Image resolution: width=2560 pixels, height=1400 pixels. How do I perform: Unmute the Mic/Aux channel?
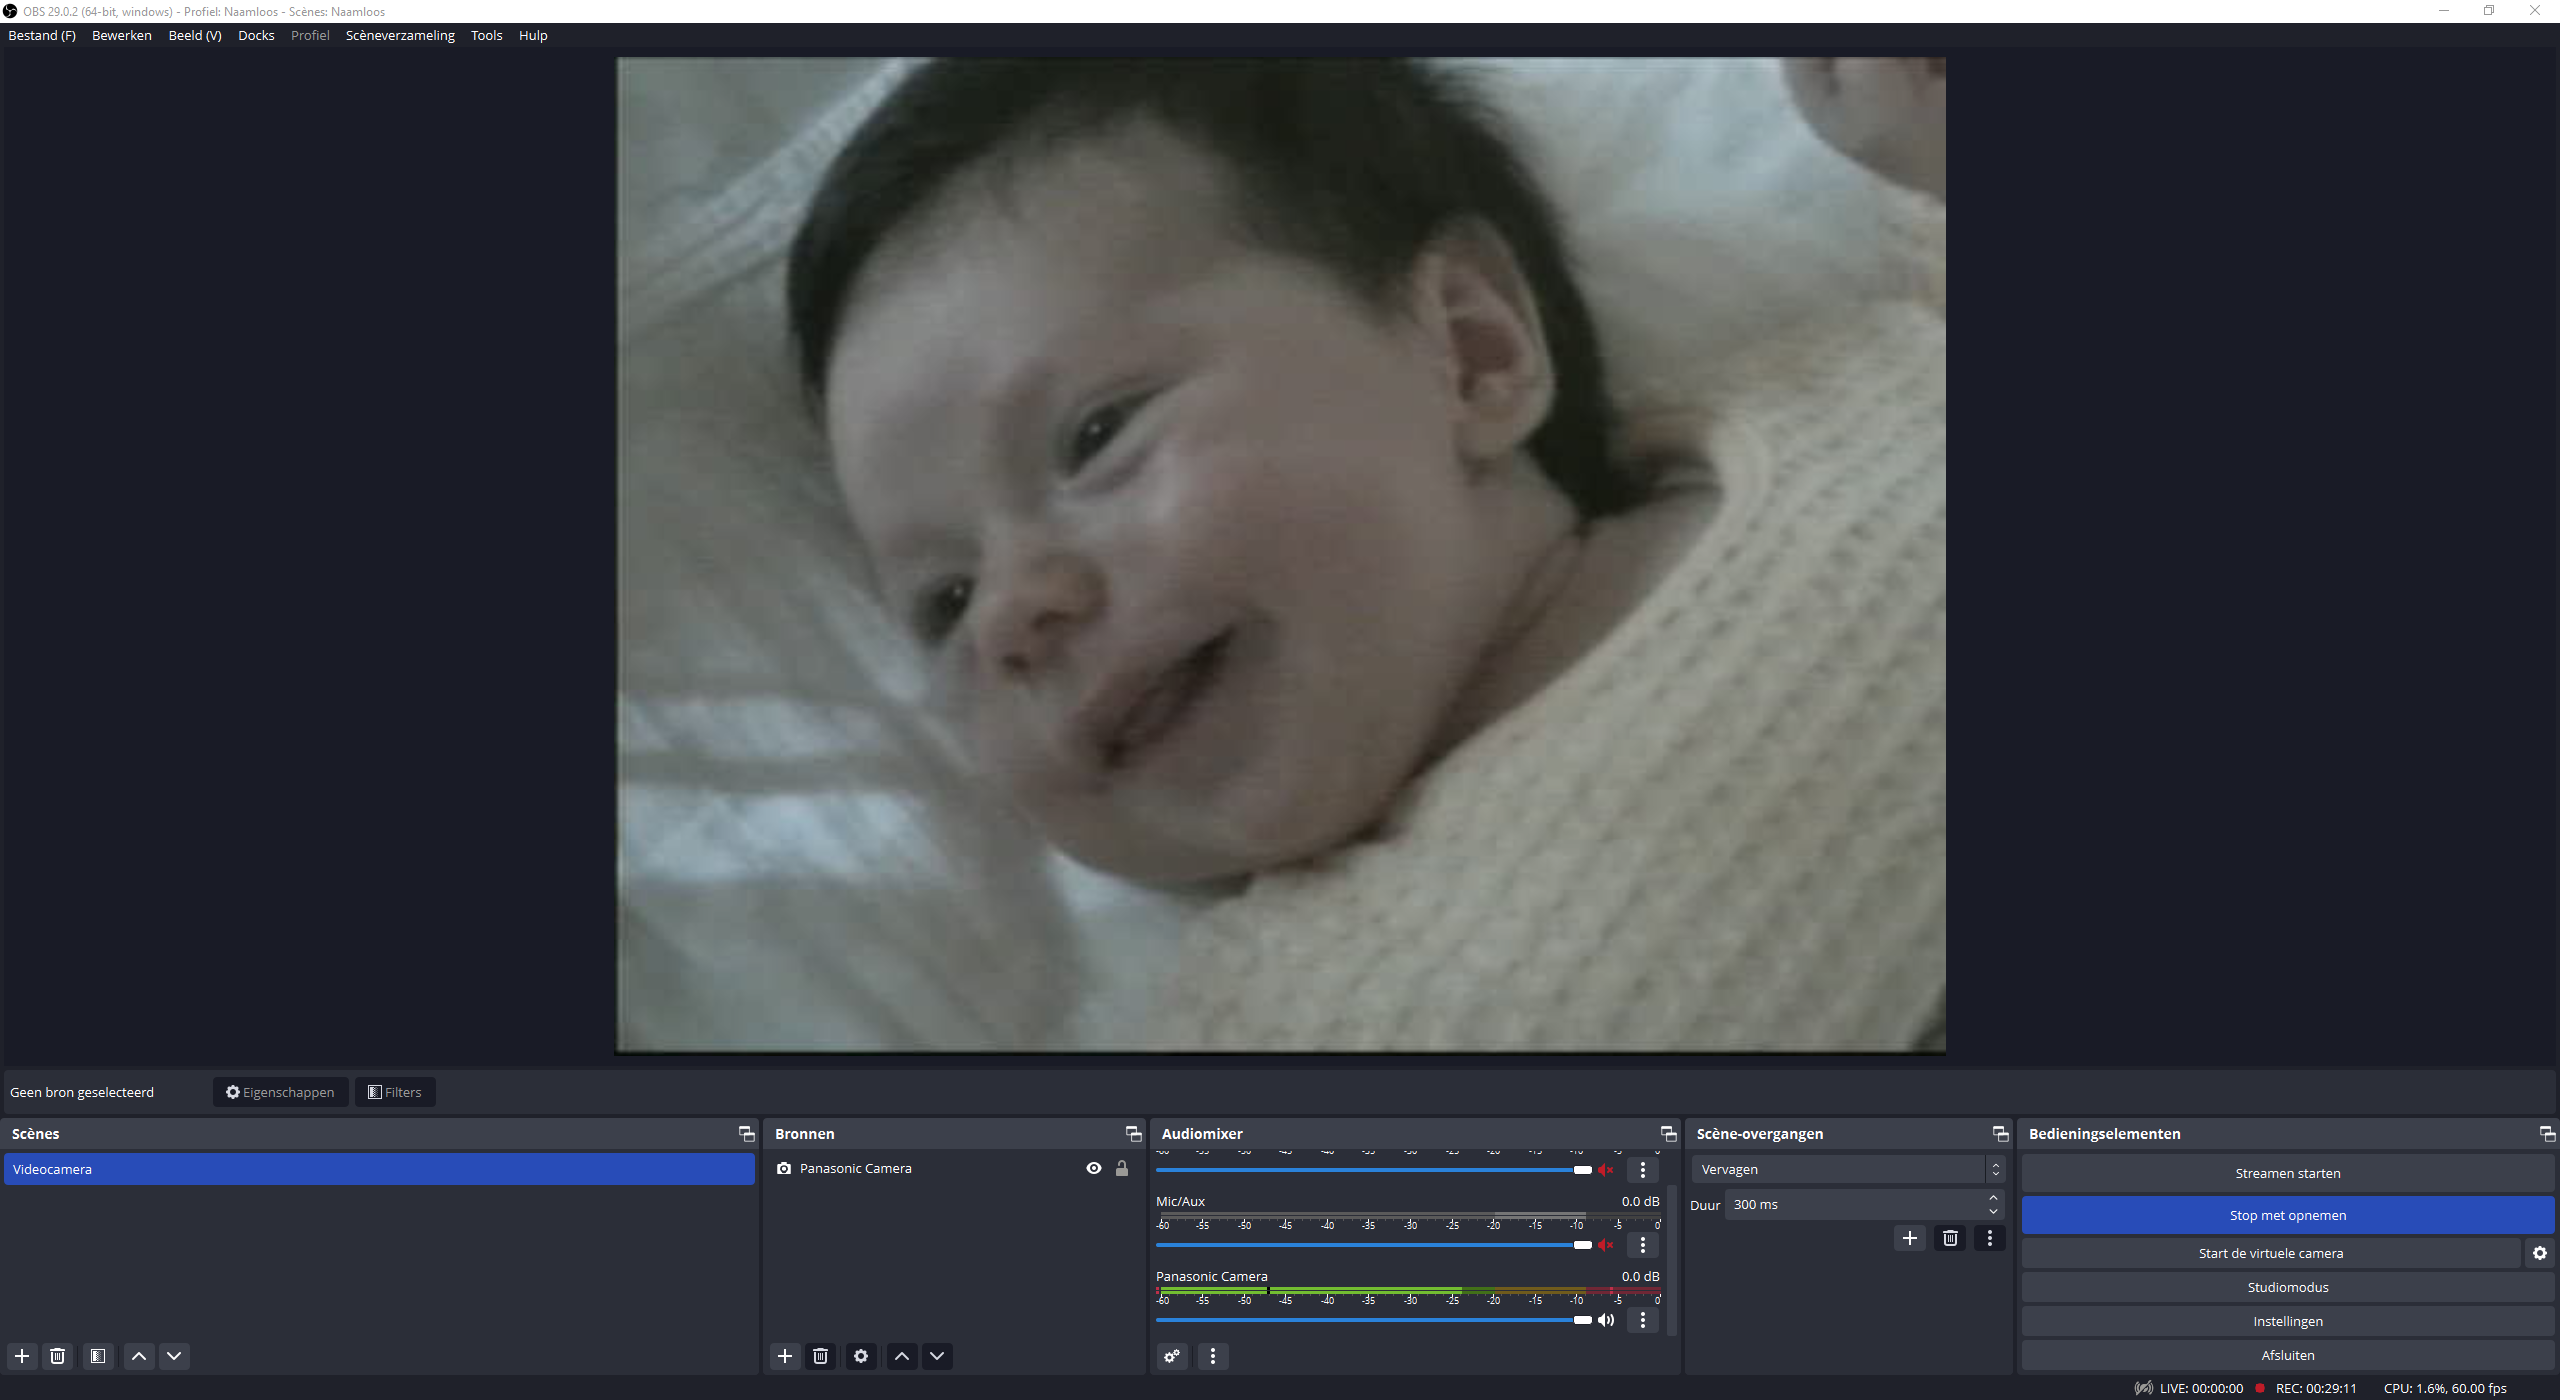[1606, 1245]
